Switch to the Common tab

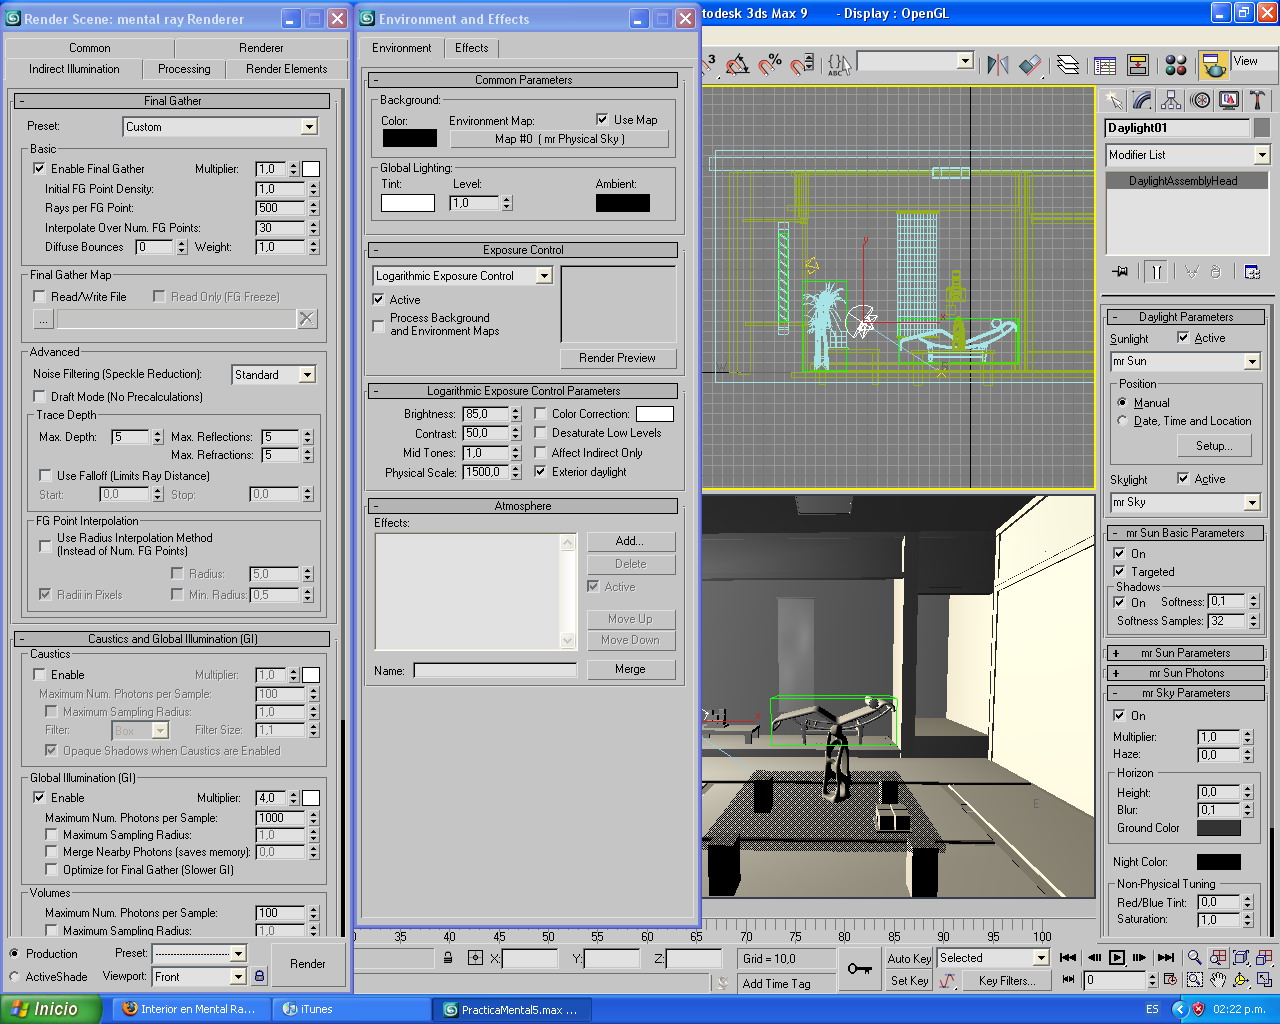(x=90, y=48)
